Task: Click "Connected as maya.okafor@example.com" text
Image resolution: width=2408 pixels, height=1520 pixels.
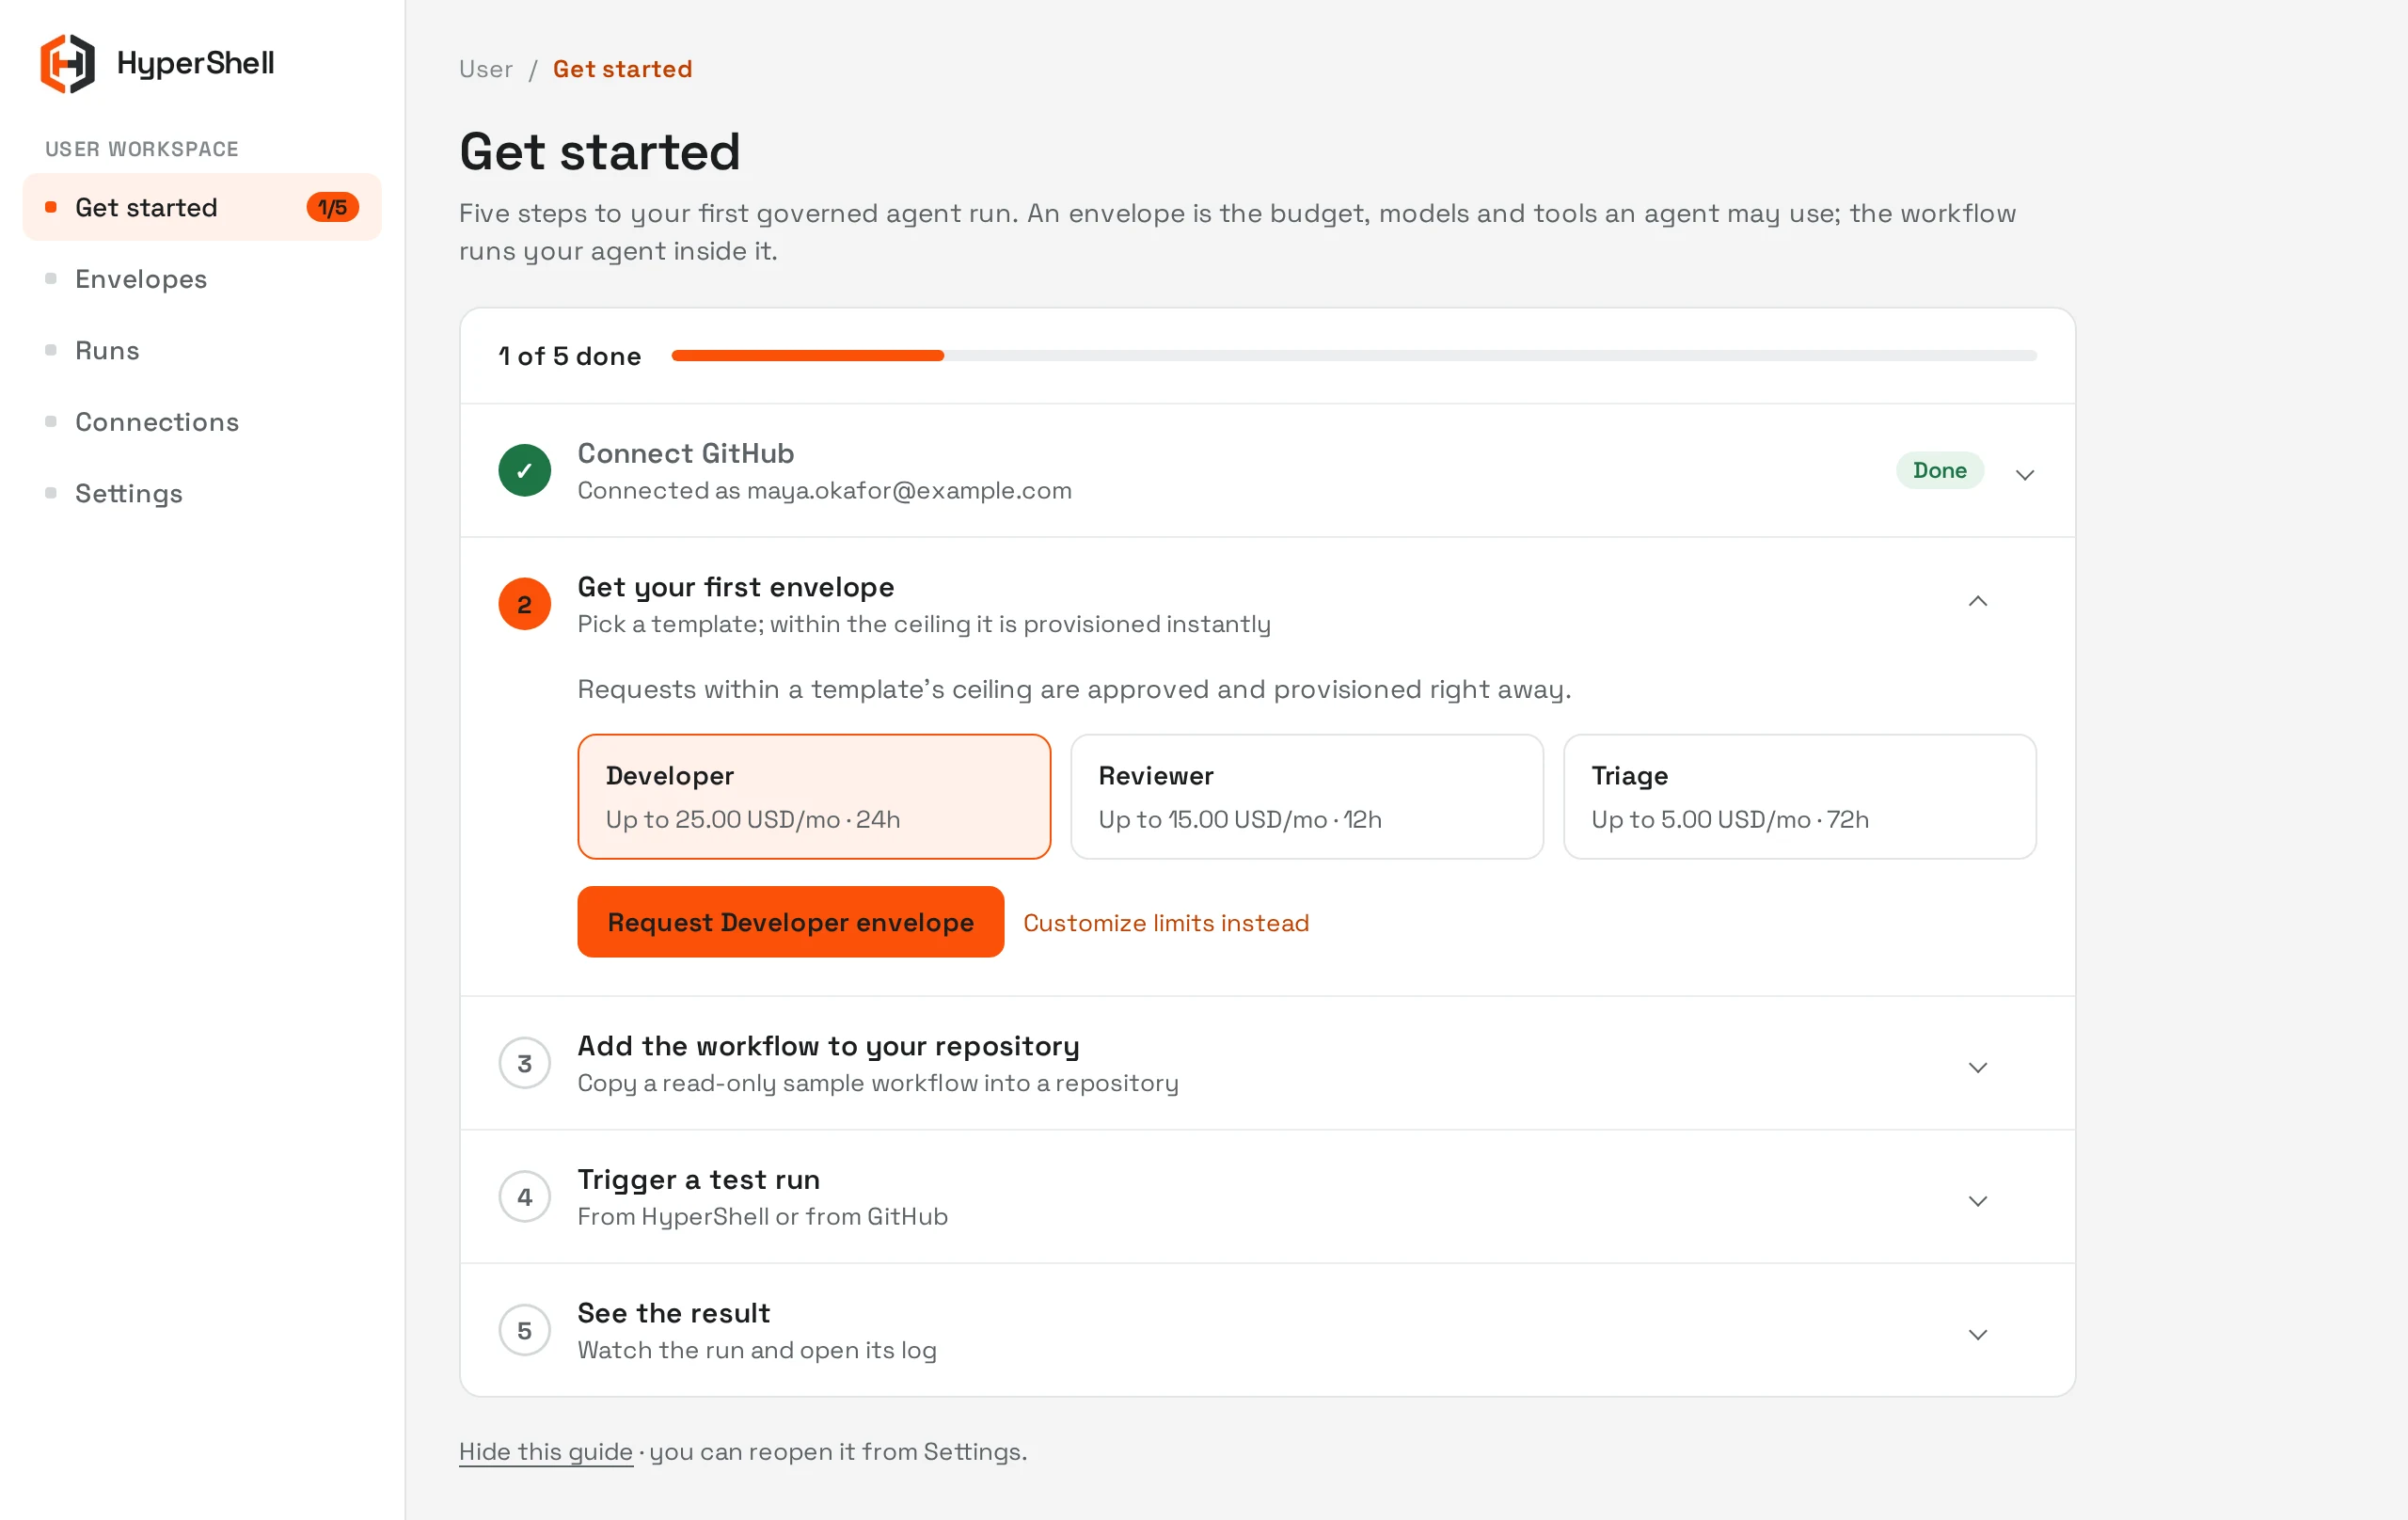Action: [824, 490]
